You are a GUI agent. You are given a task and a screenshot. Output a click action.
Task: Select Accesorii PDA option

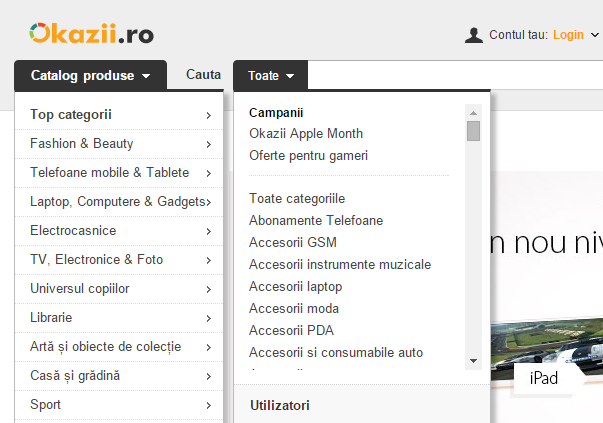click(x=292, y=331)
